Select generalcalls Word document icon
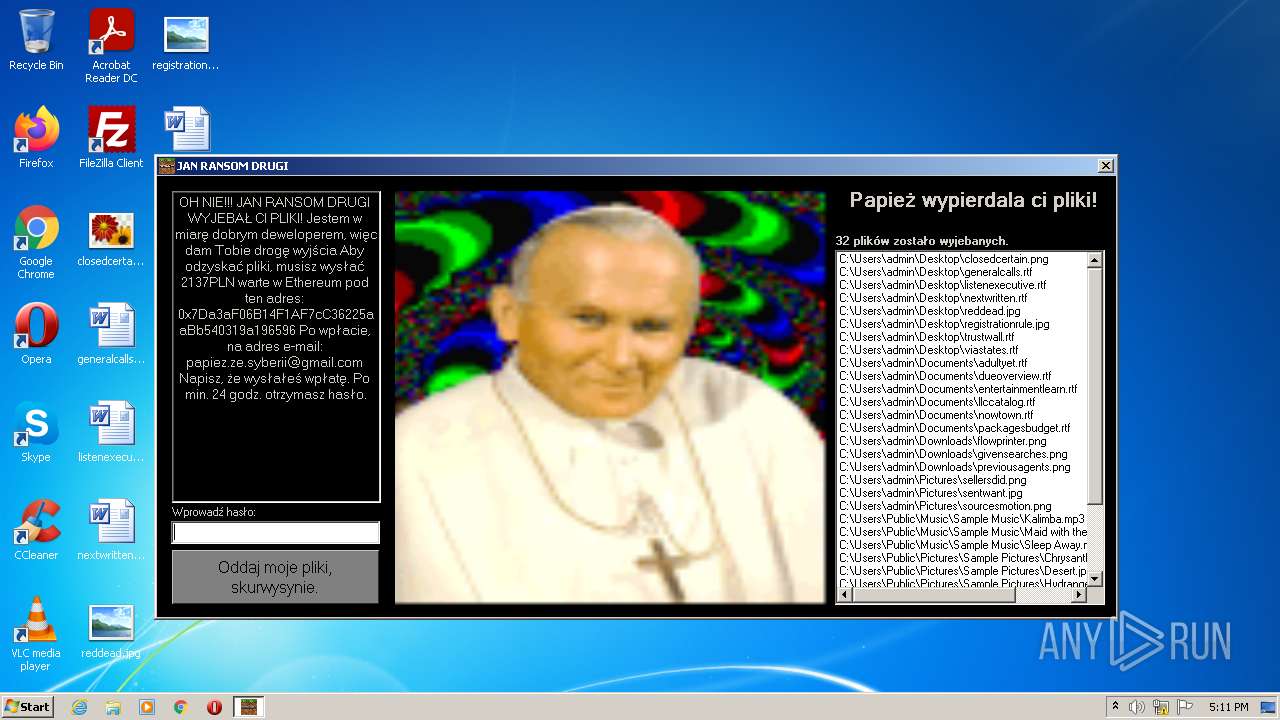This screenshot has height=720, width=1280. pos(111,333)
